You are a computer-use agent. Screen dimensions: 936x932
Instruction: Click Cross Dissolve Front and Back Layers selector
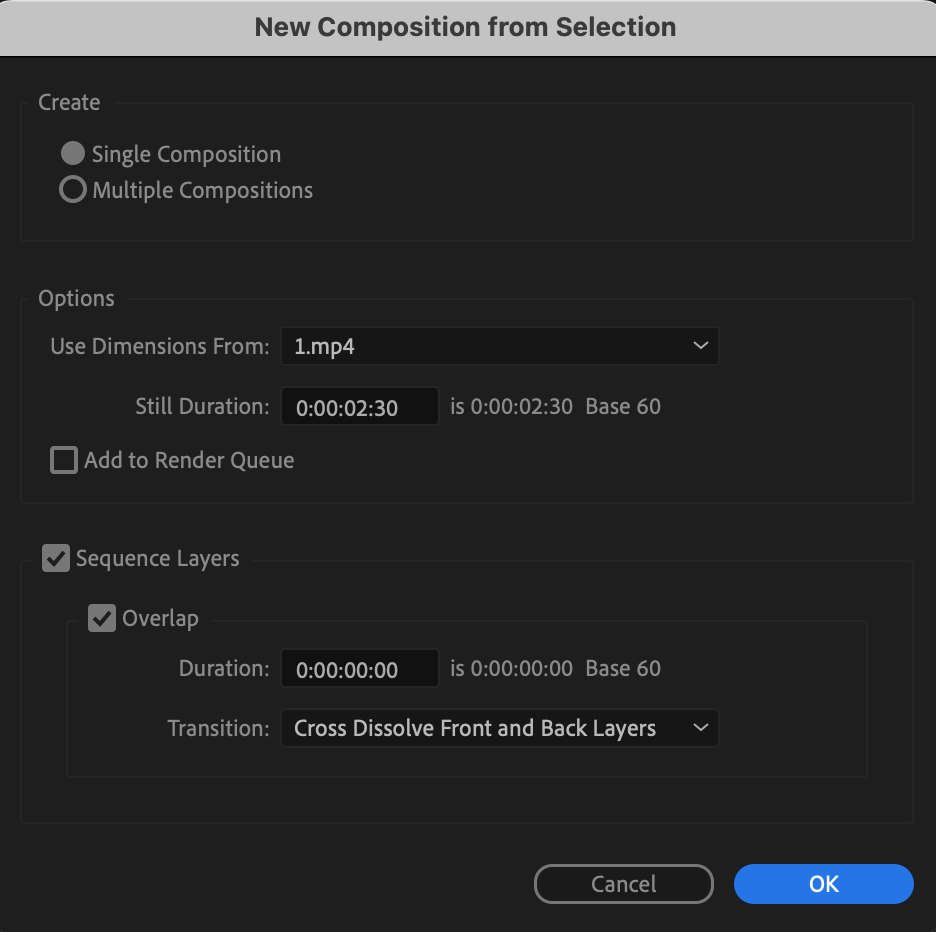500,728
